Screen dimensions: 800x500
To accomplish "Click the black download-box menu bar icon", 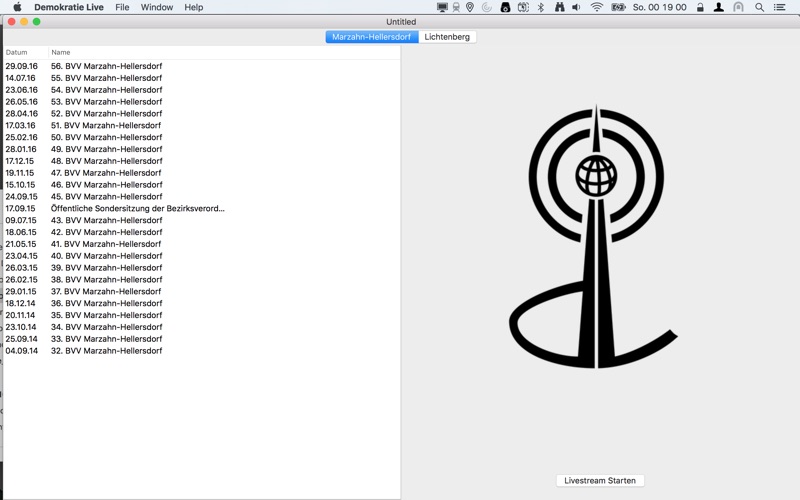I will tap(505, 7).
